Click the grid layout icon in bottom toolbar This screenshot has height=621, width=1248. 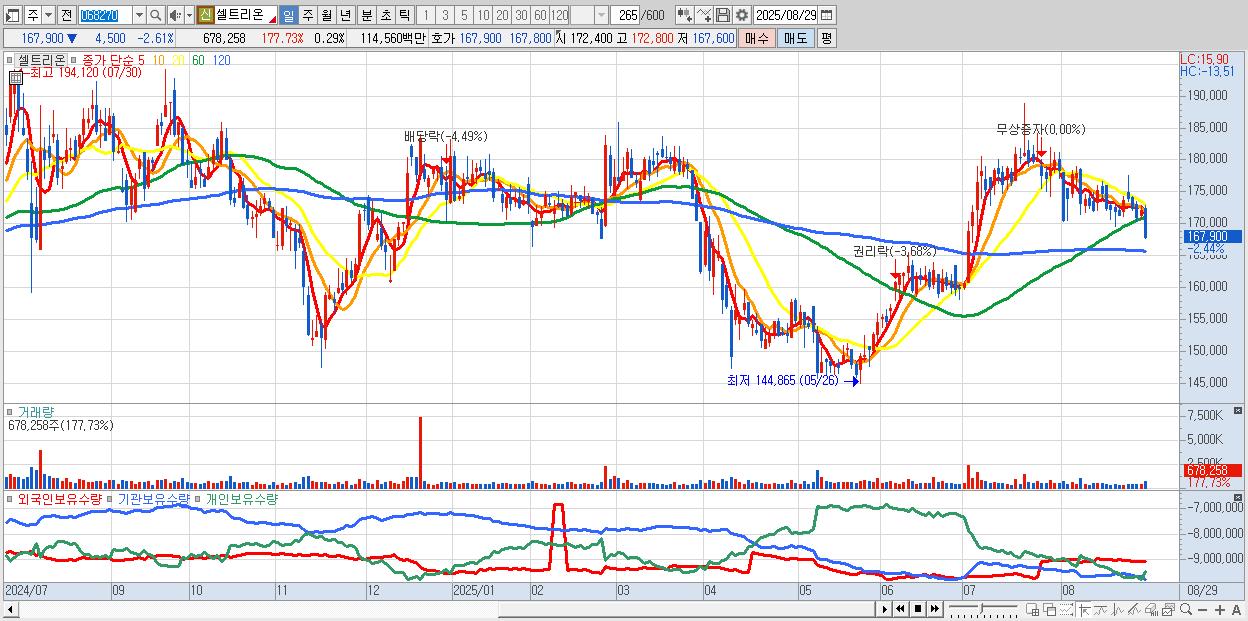click(x=1033, y=610)
